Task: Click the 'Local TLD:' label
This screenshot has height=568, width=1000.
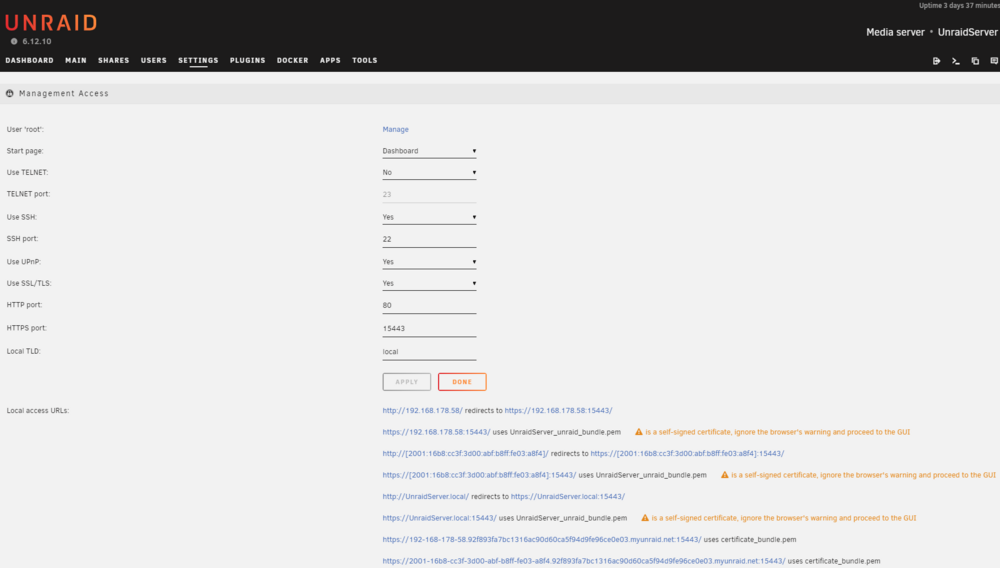Action: pyautogui.click(x=24, y=351)
